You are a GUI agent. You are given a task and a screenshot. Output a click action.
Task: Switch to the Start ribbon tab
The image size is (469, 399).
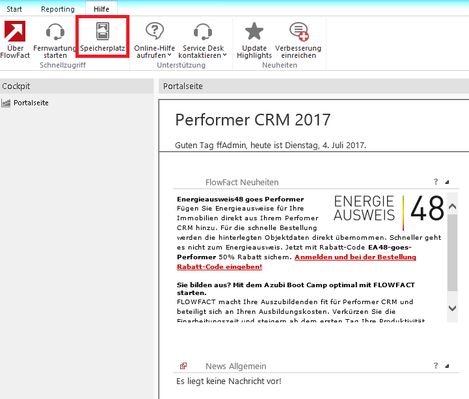(x=14, y=9)
